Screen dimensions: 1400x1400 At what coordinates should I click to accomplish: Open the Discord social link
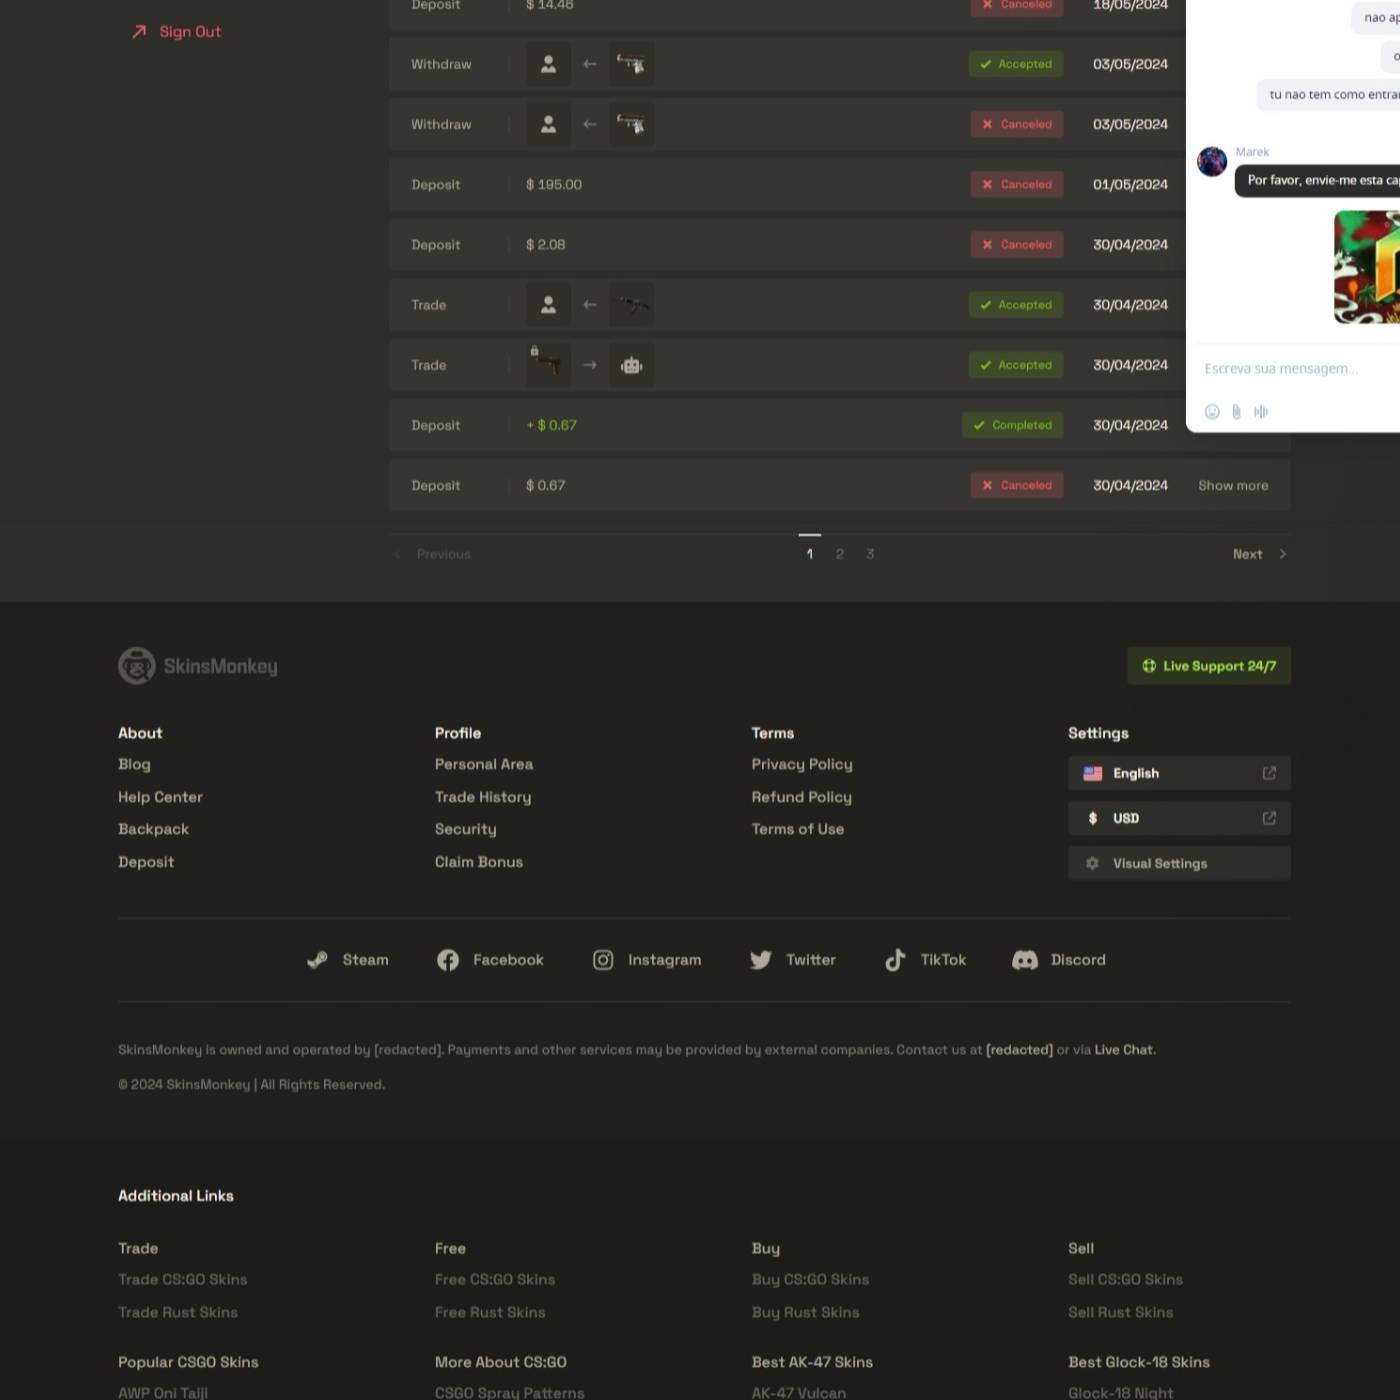click(x=1059, y=960)
